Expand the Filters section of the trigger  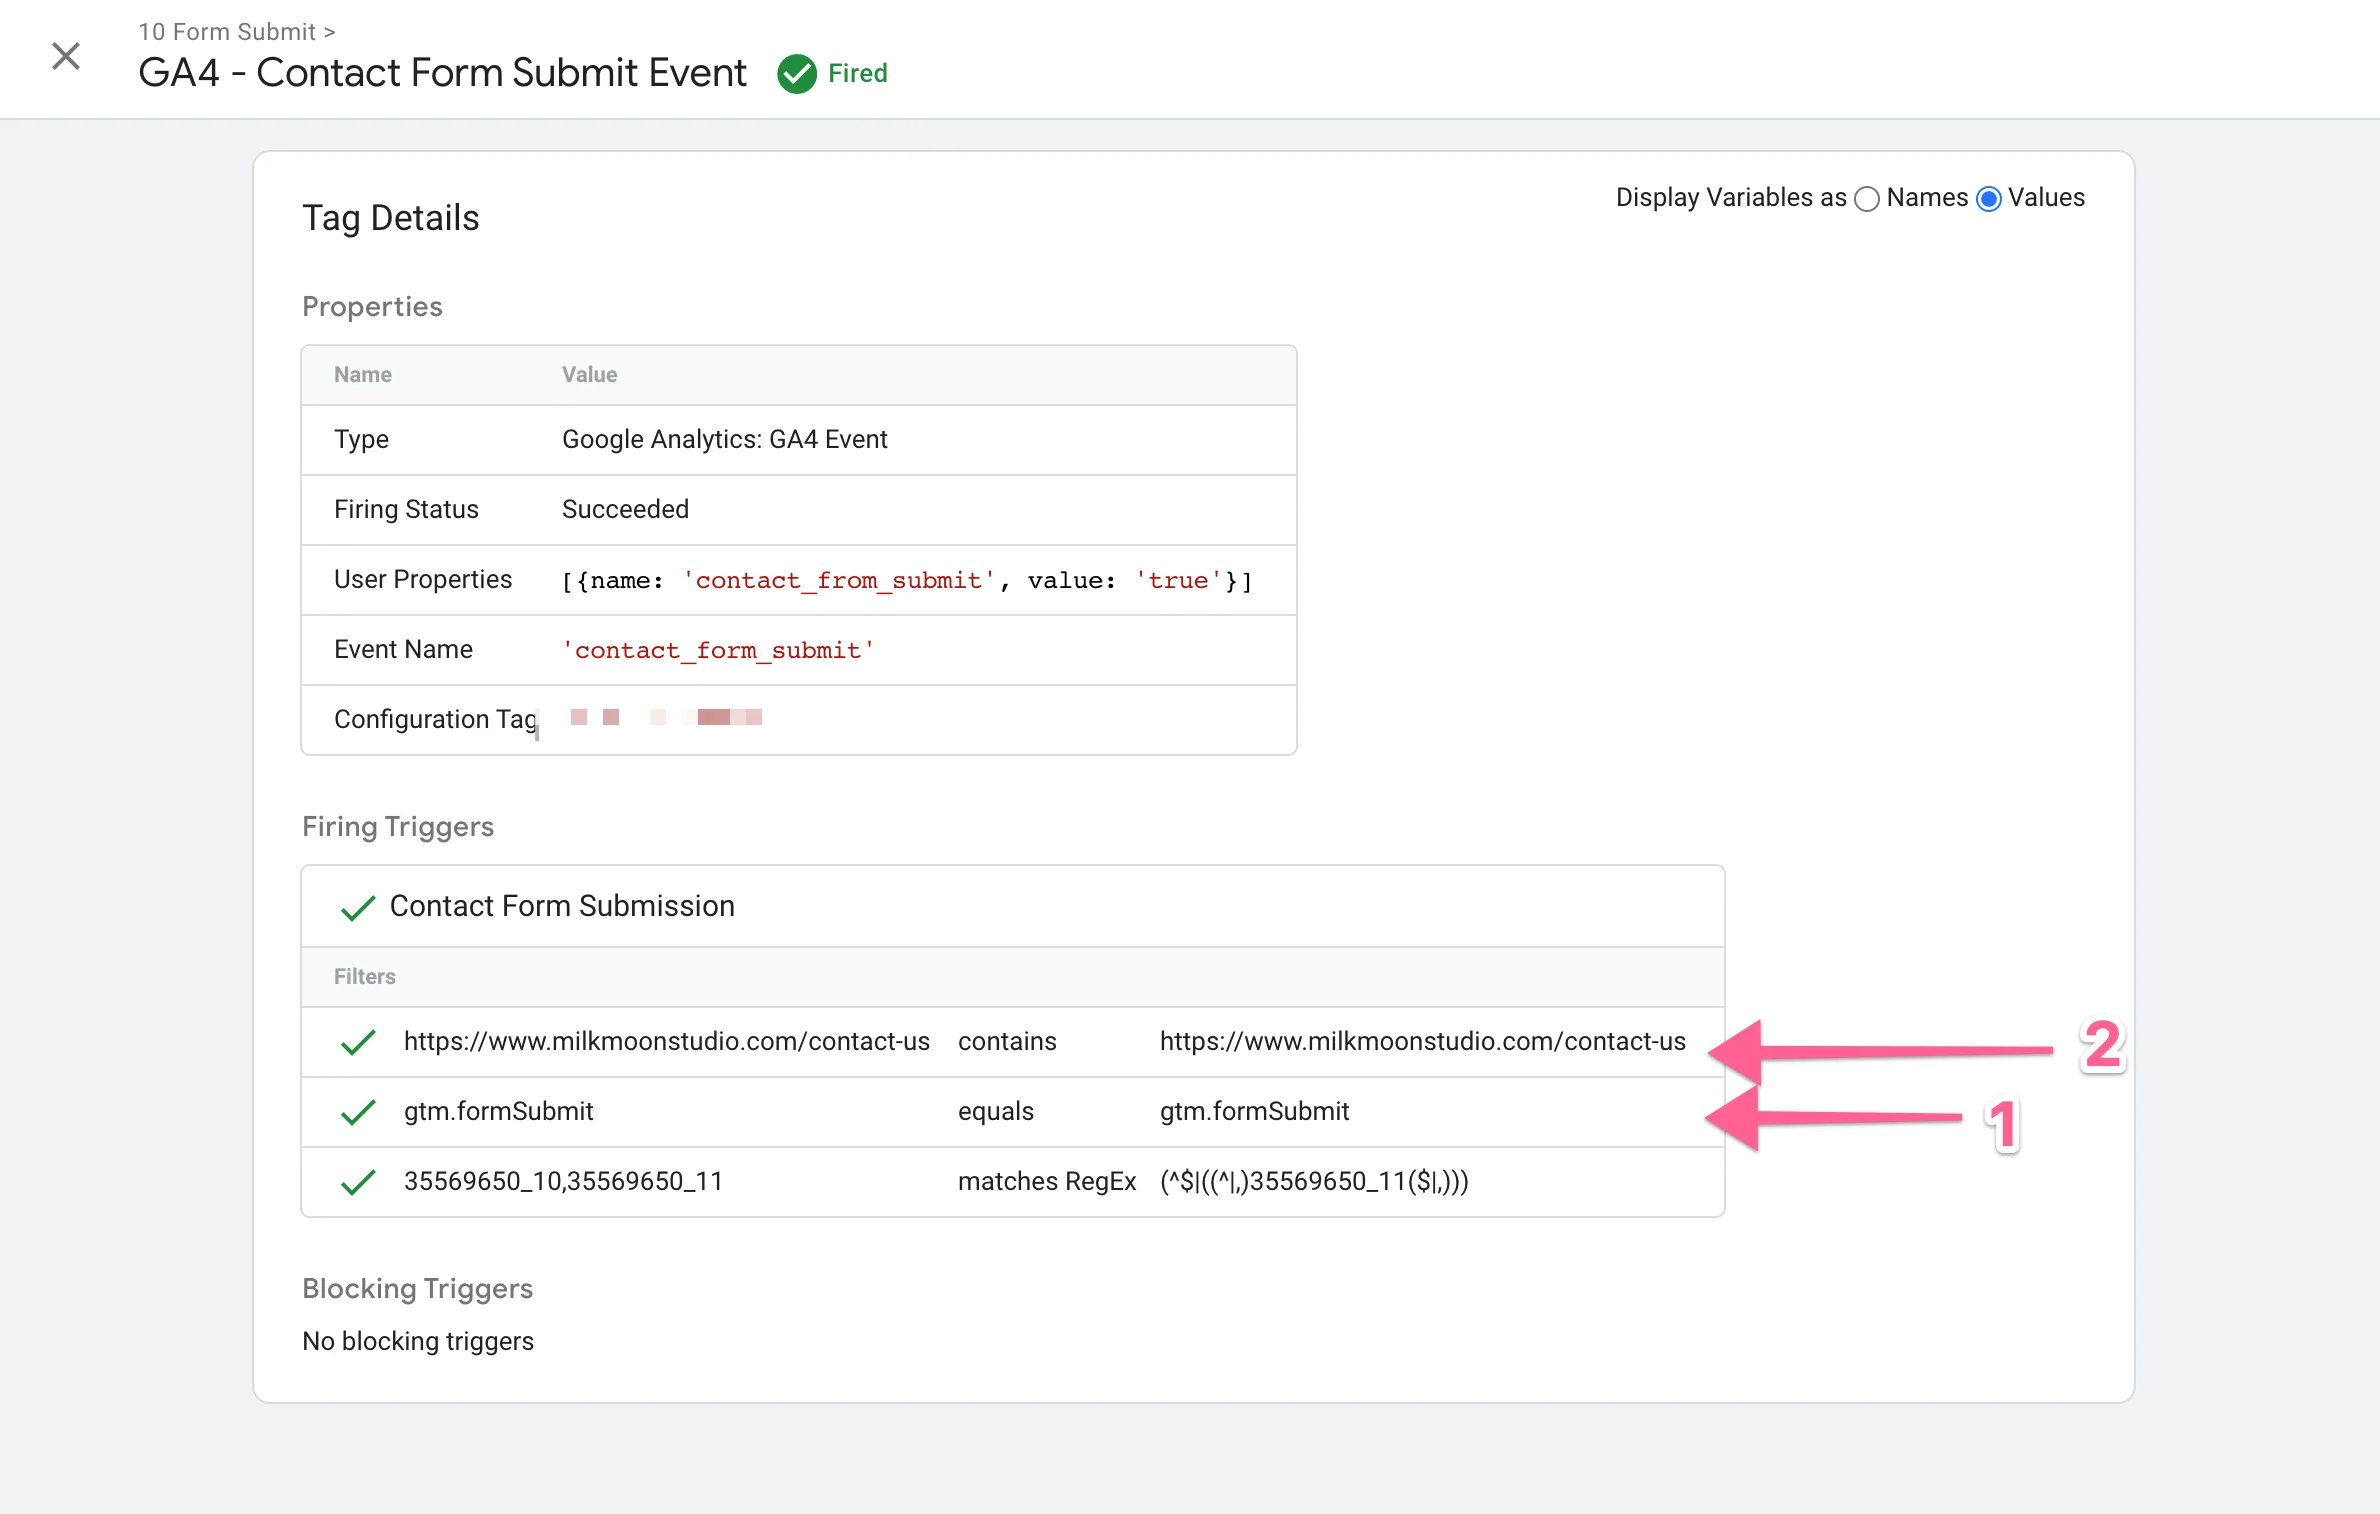(x=364, y=976)
